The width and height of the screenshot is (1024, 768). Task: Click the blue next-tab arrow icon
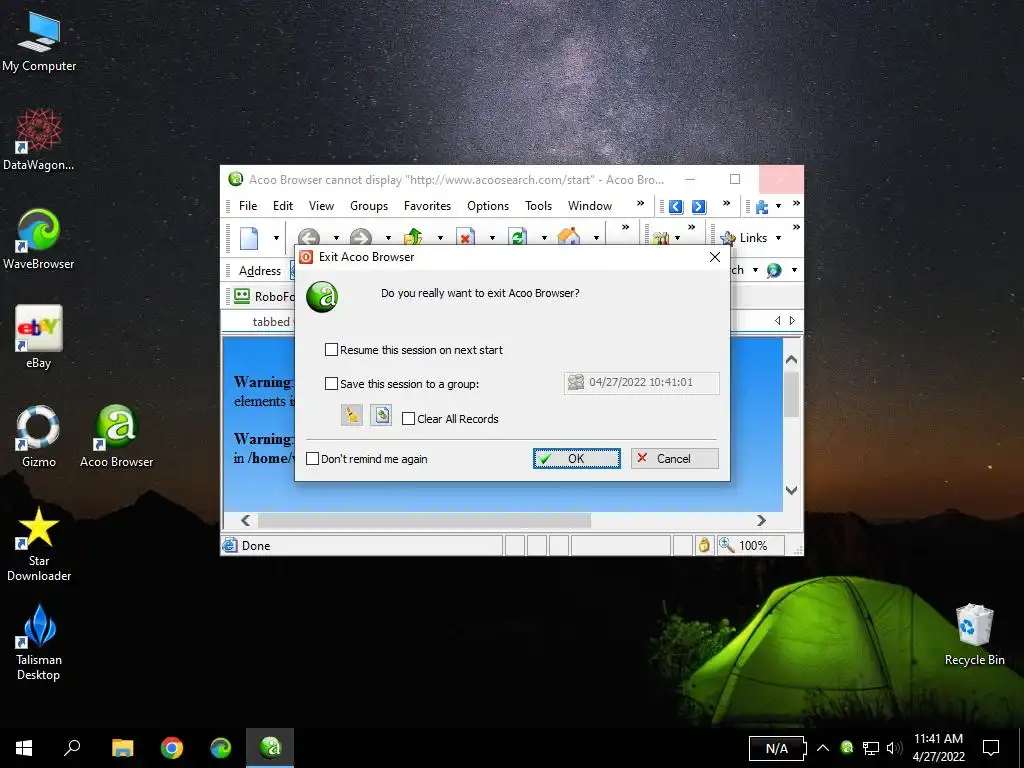click(x=699, y=206)
